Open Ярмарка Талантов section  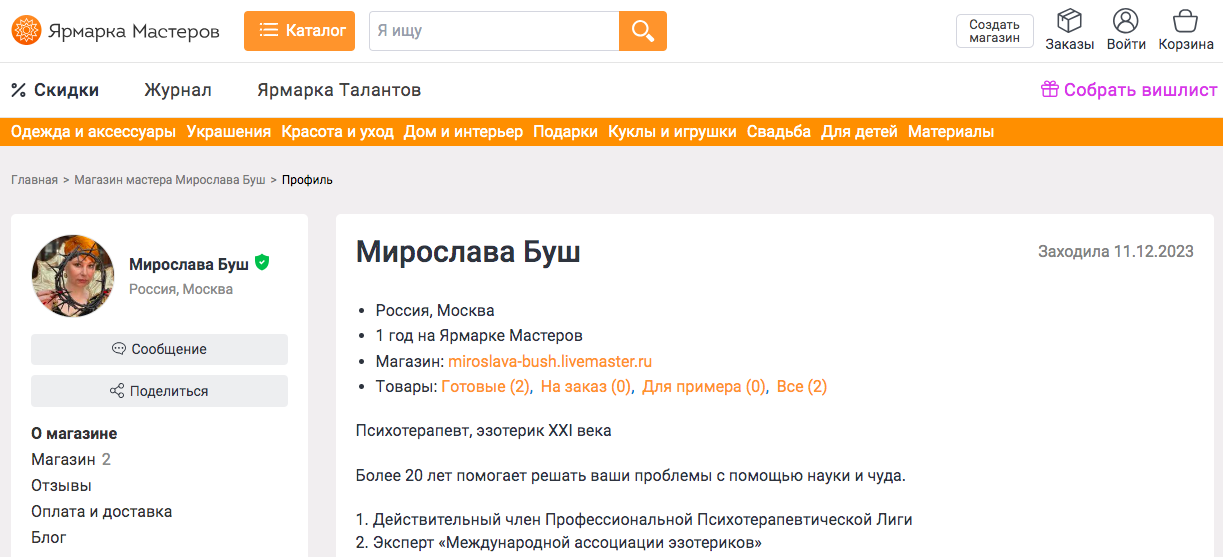click(339, 90)
